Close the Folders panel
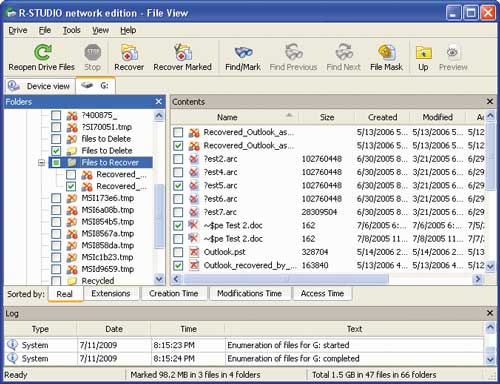Screen dimensions: 500x384 159,102
